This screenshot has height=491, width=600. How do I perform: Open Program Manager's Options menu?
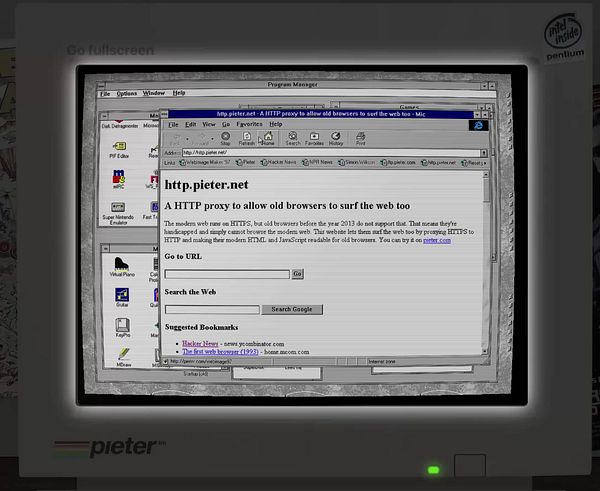127,93
